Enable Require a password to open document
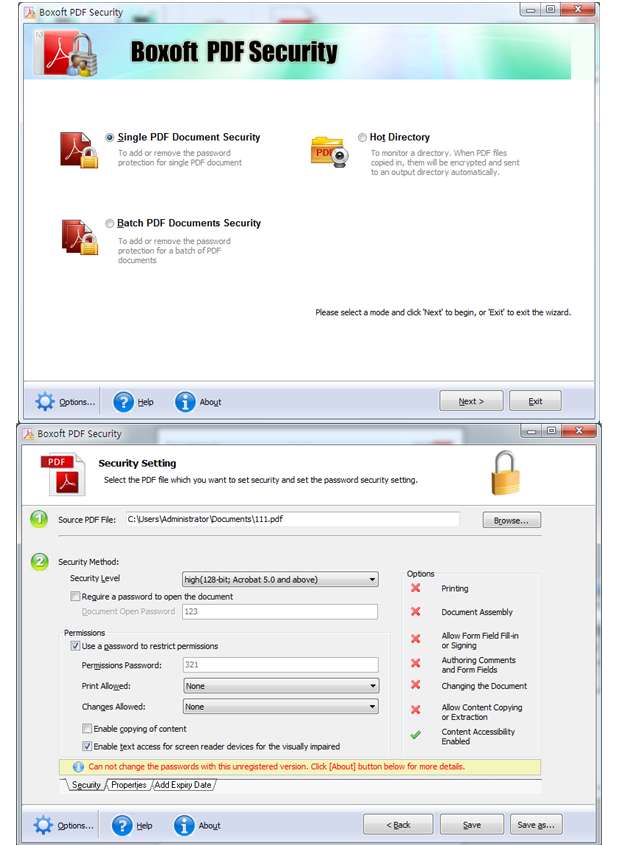 click(75, 597)
